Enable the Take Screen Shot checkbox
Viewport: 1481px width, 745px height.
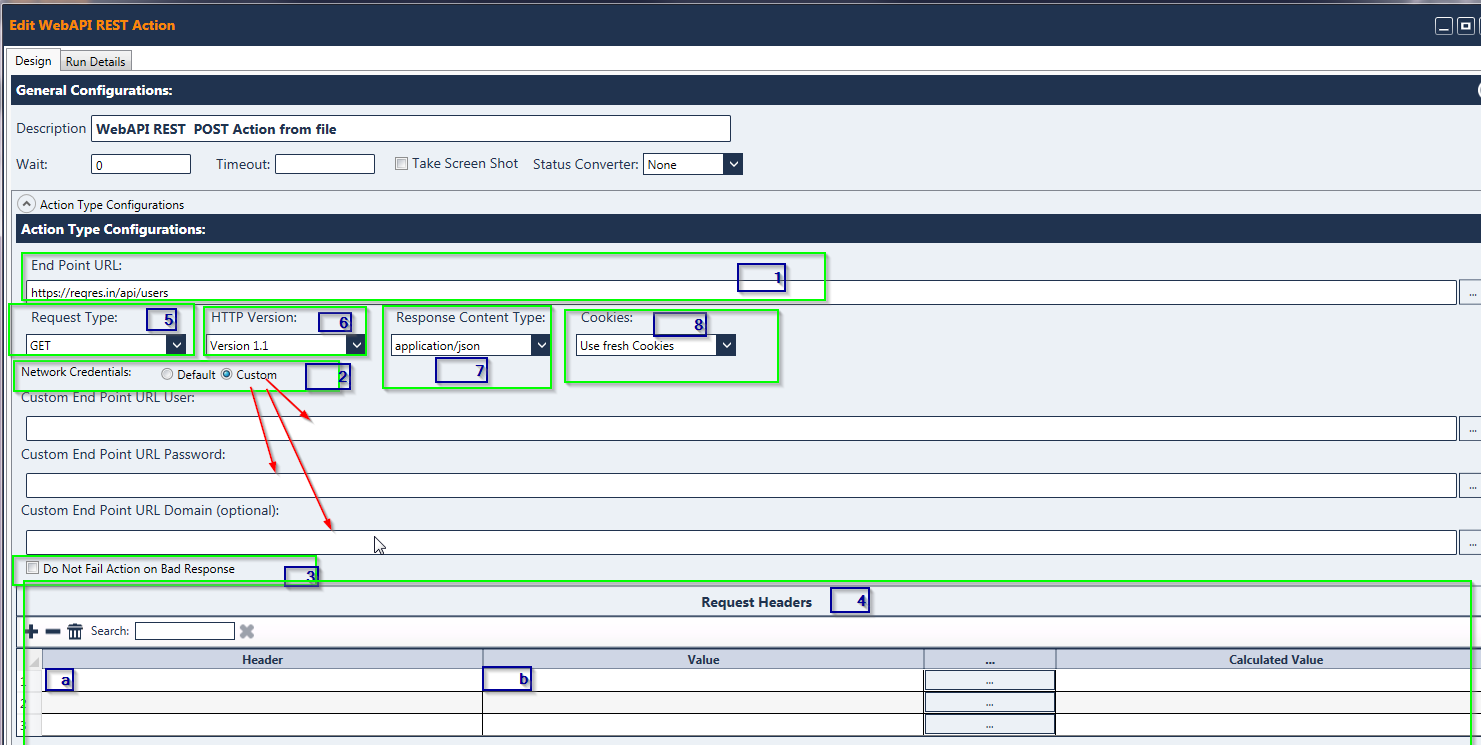coord(401,164)
